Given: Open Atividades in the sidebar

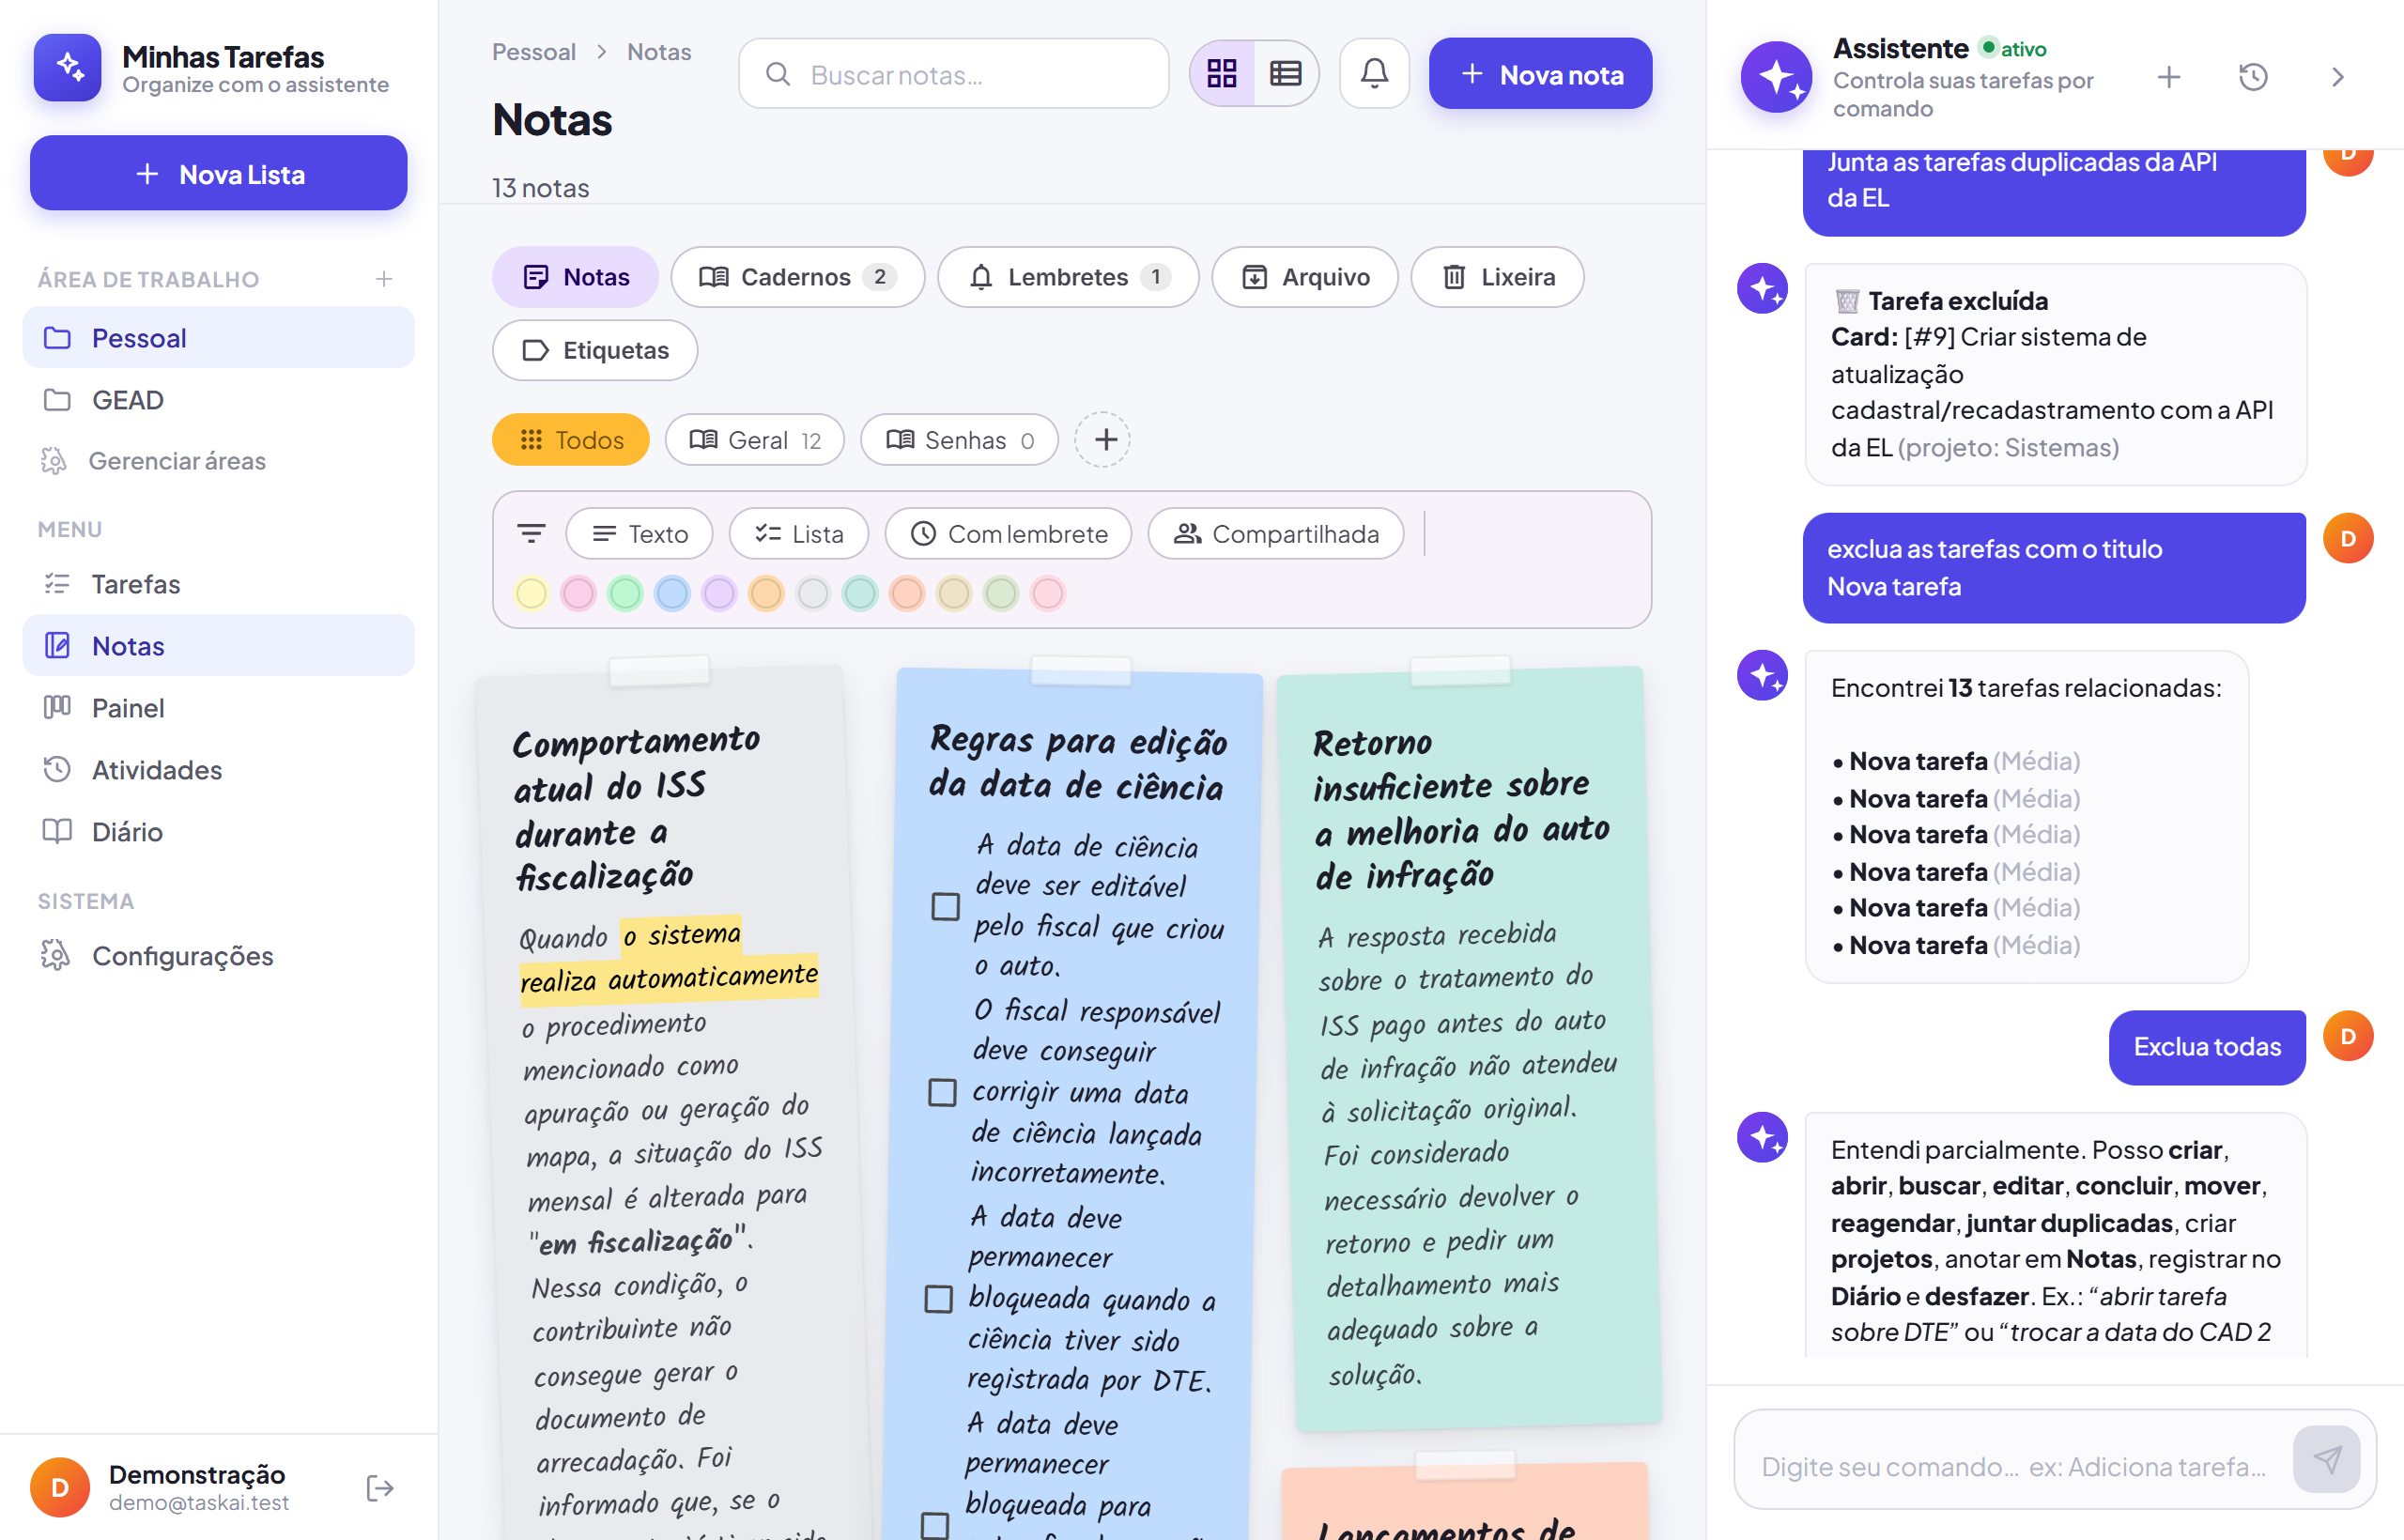Looking at the screenshot, I should pos(218,770).
